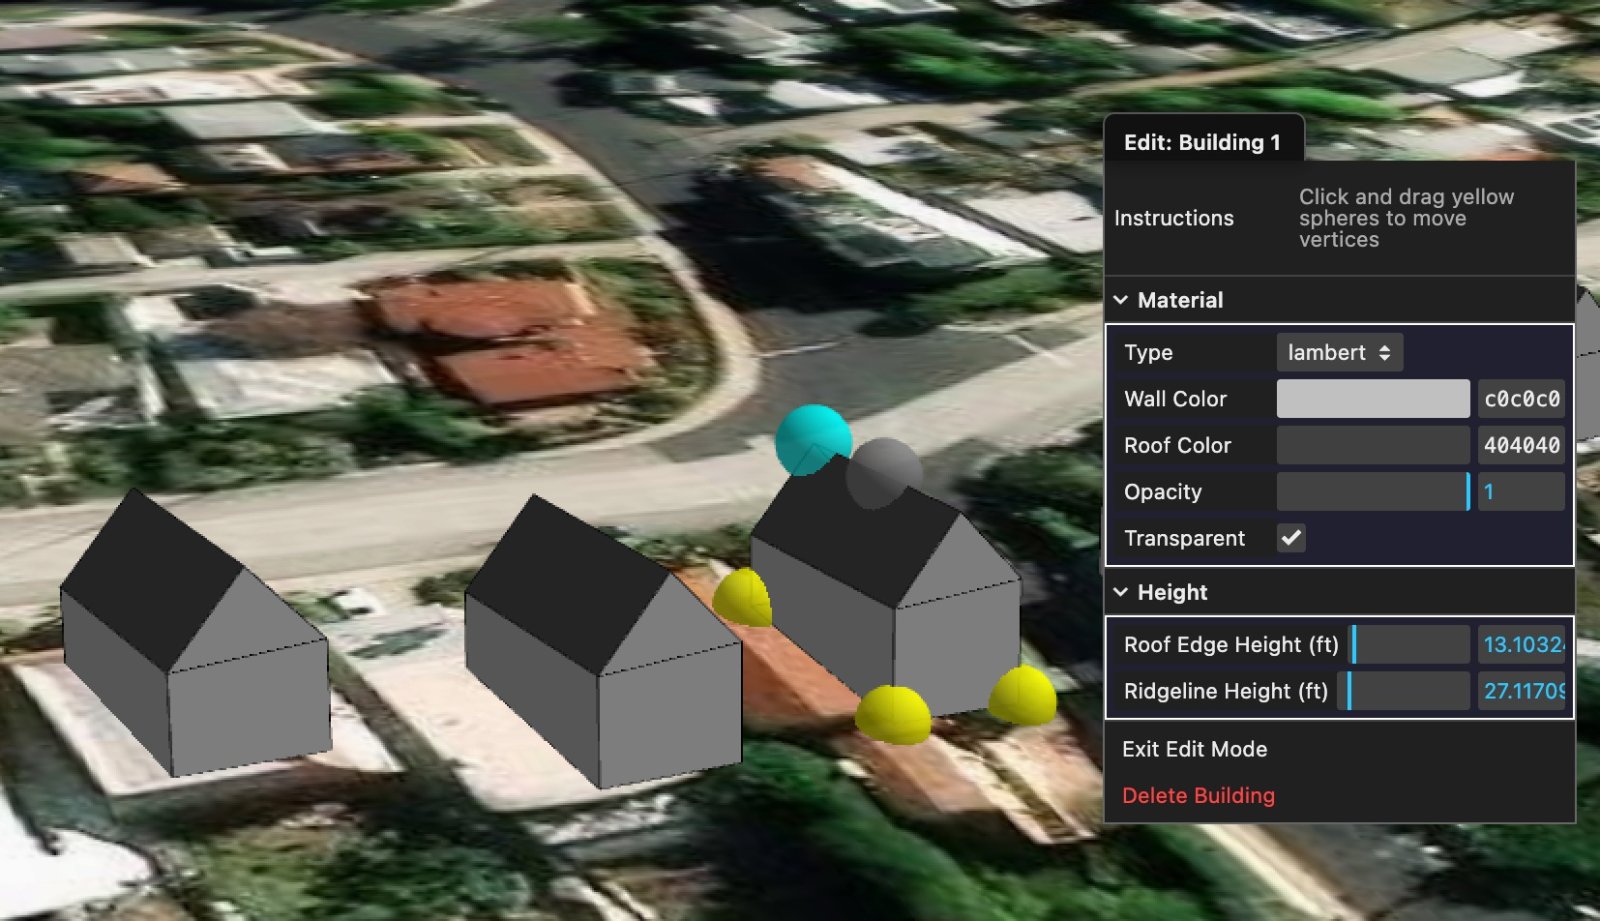Select the bottom-right yellow vertex sphere
1600x921 pixels.
[x=1022, y=695]
